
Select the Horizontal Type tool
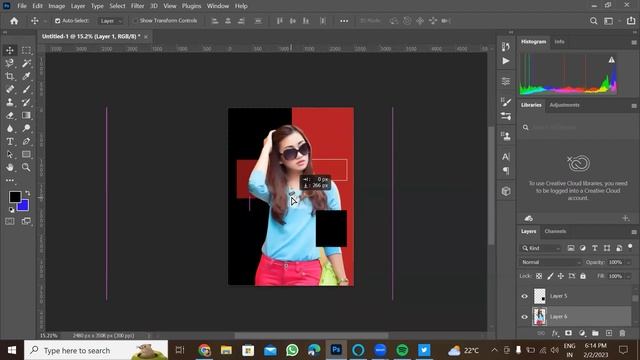[x=10, y=142]
